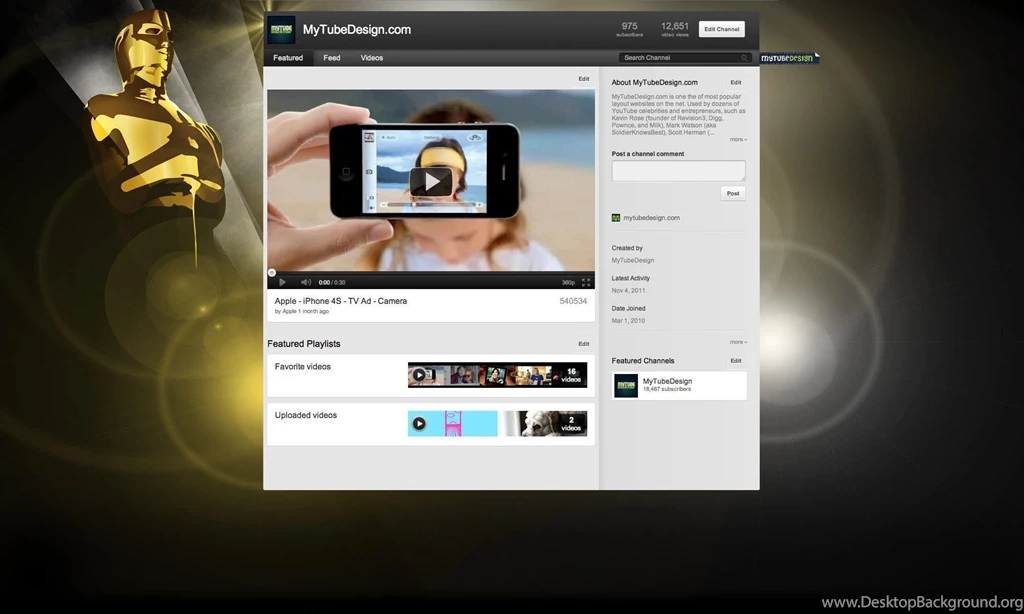Enter fullscreen mode on the video player
The height and width of the screenshot is (614, 1024).
coord(586,282)
